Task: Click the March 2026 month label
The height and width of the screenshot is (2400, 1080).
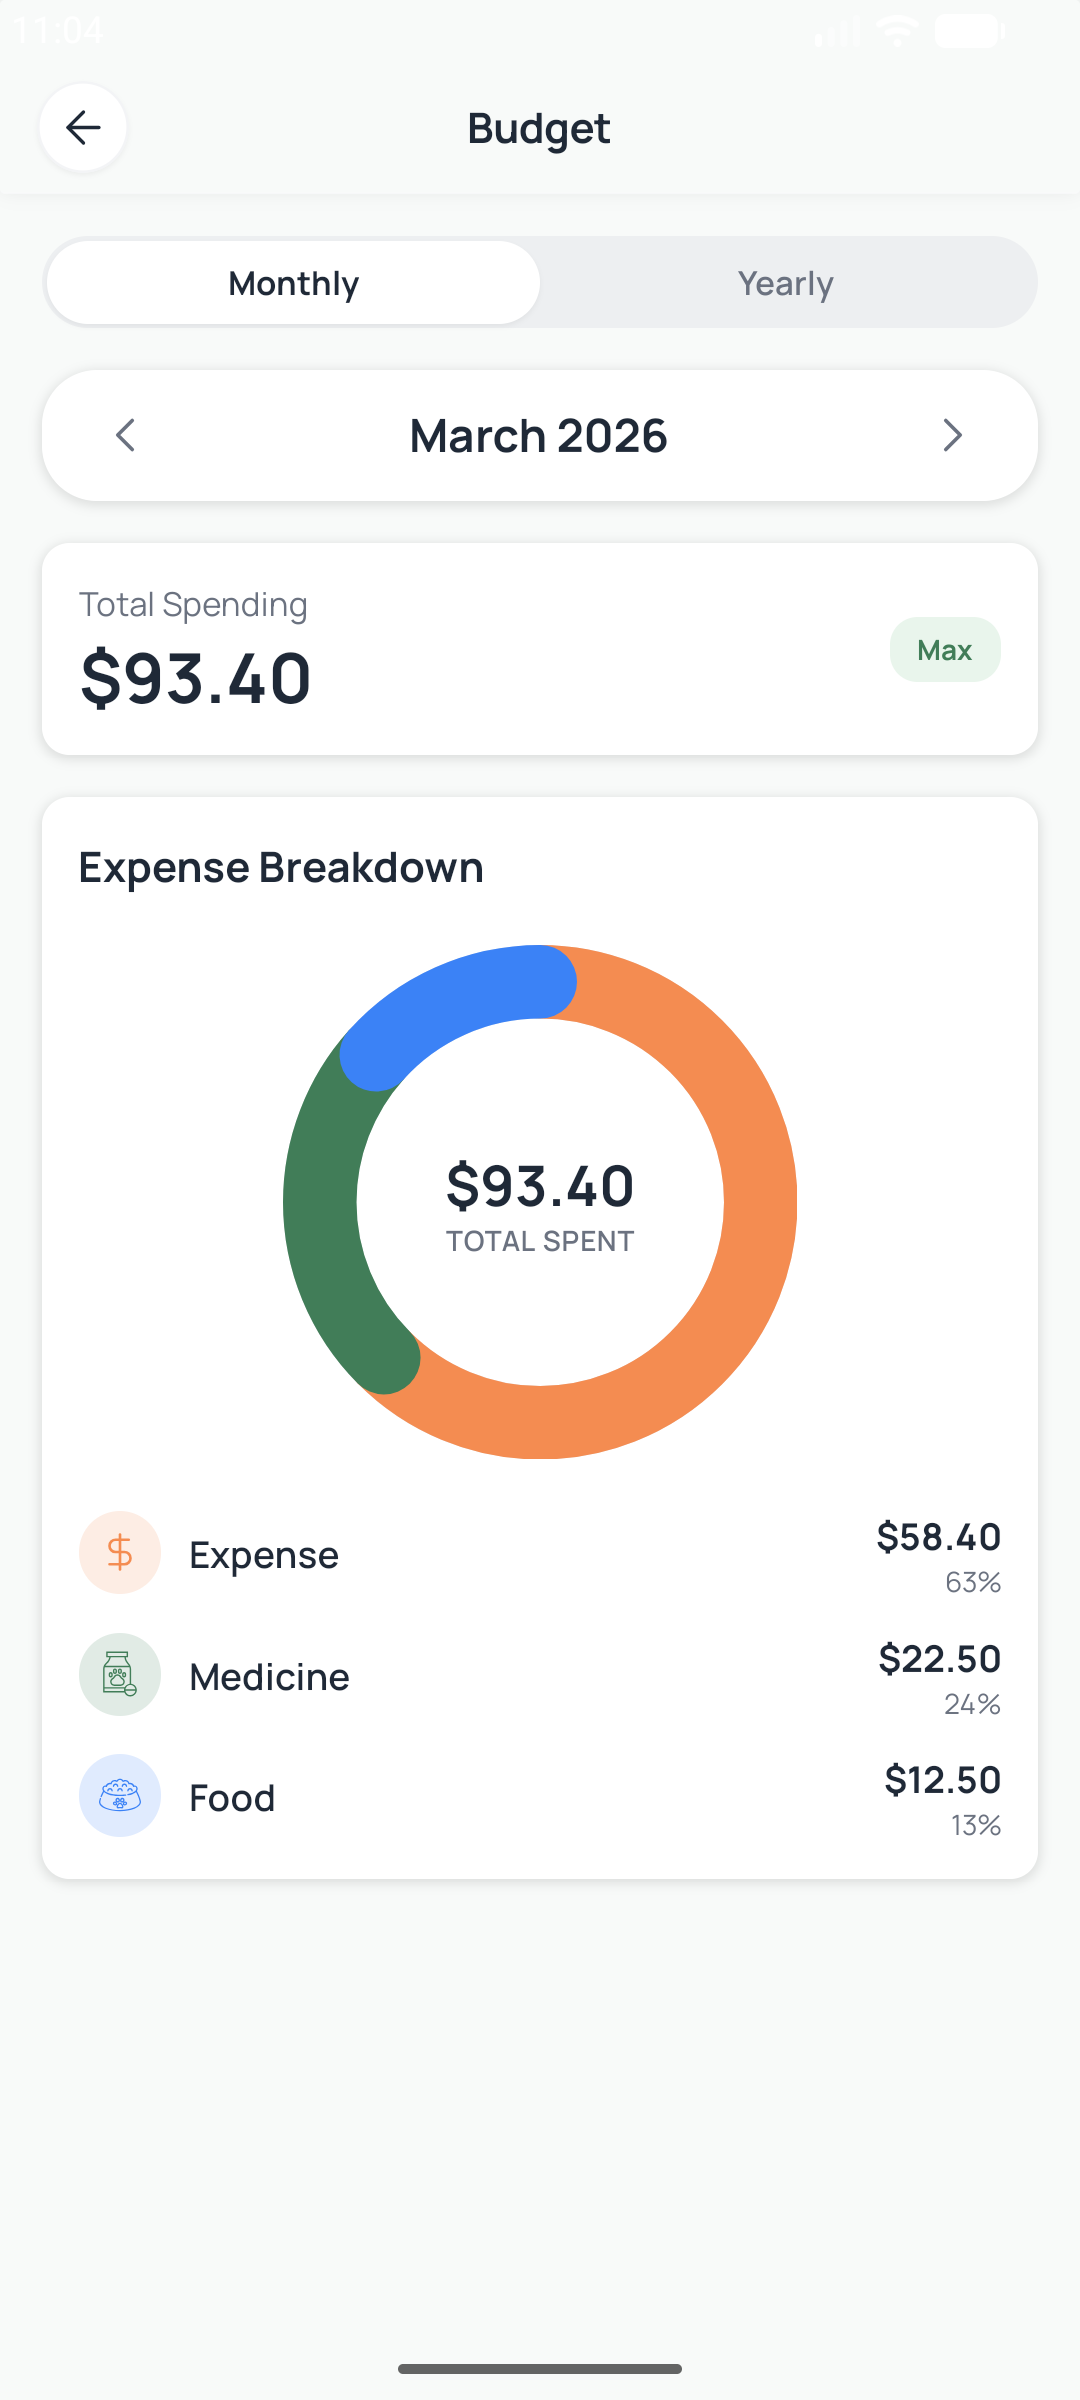Action: (539, 436)
